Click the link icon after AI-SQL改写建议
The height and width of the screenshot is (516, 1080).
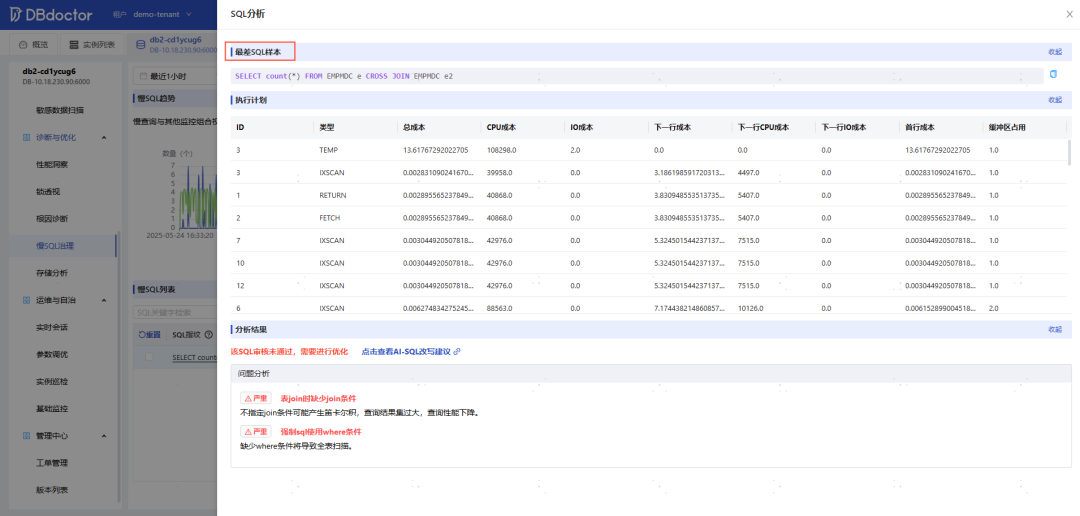click(x=457, y=351)
